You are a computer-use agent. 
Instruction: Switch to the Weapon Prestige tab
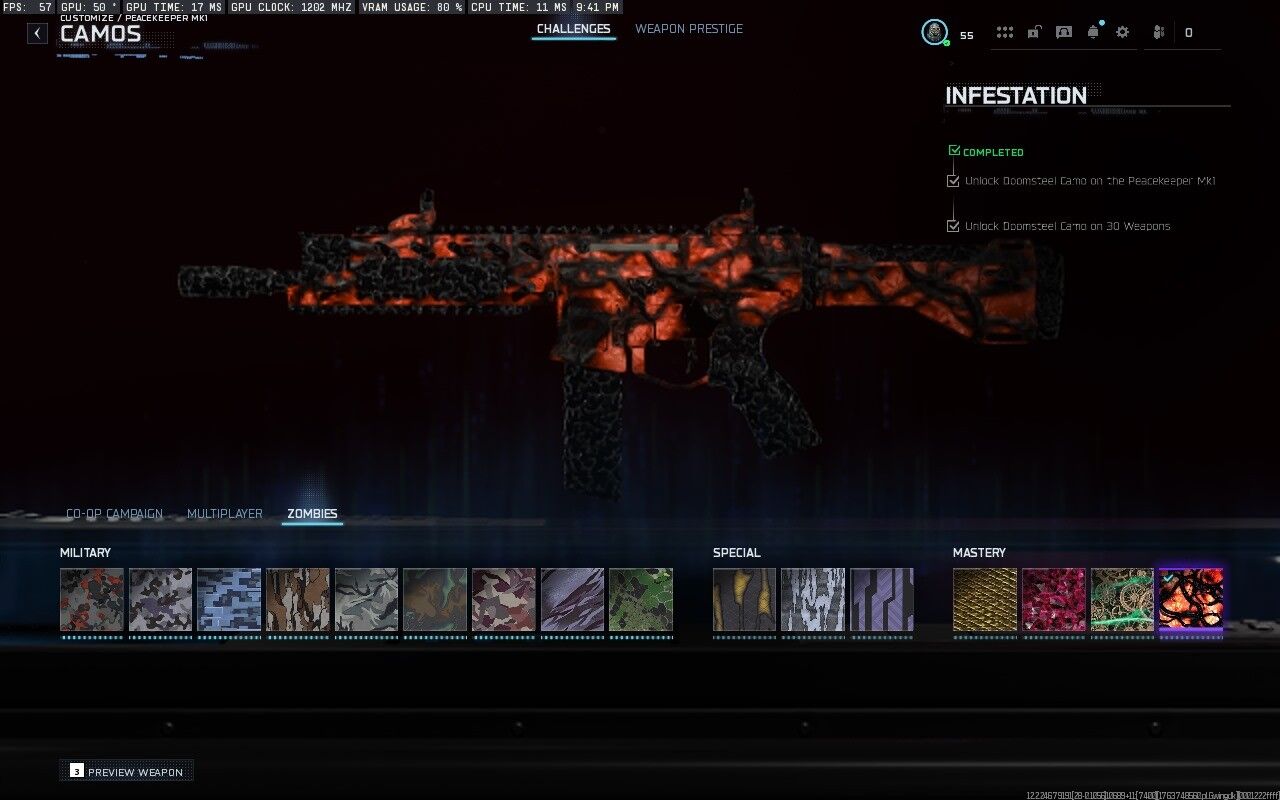(x=689, y=29)
